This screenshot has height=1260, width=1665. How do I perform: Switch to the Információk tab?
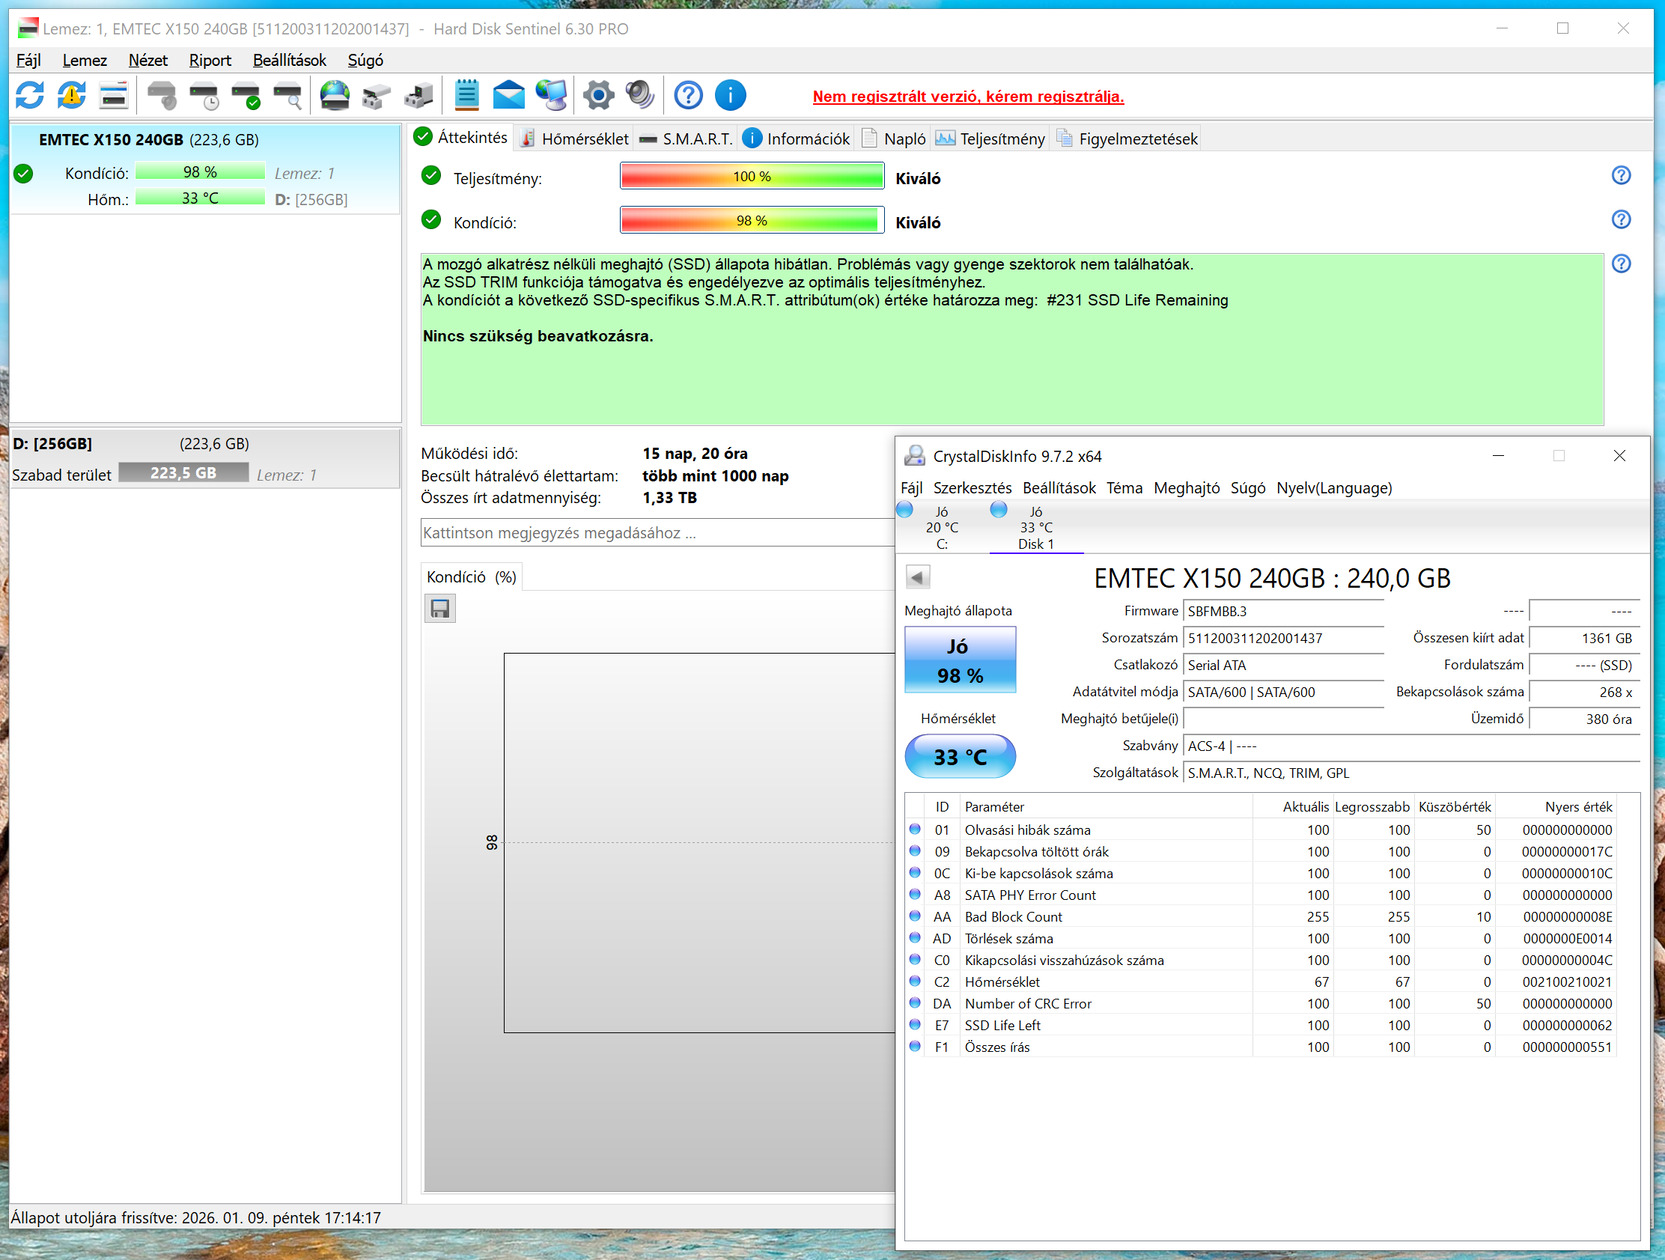click(x=797, y=138)
